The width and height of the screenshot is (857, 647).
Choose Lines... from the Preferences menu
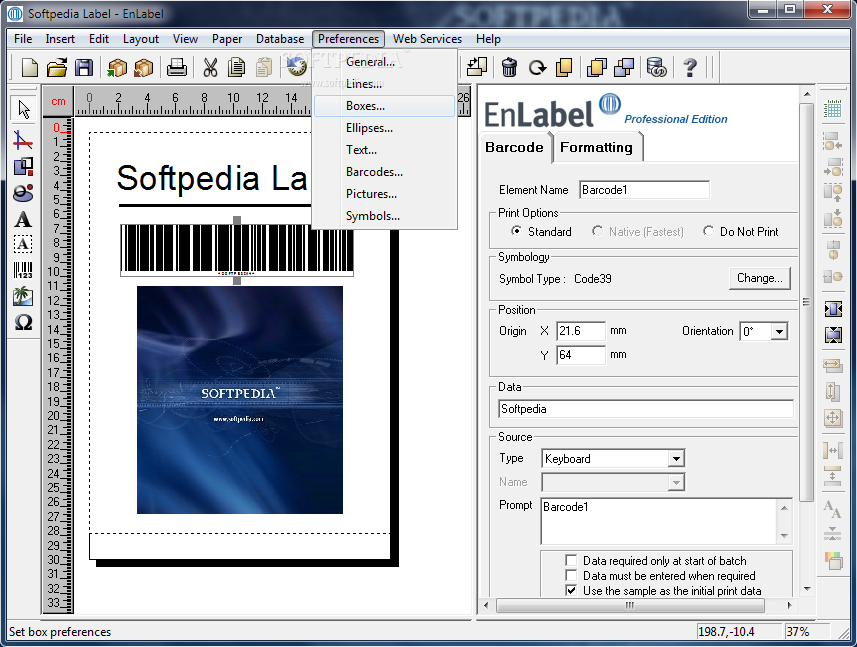coord(384,84)
